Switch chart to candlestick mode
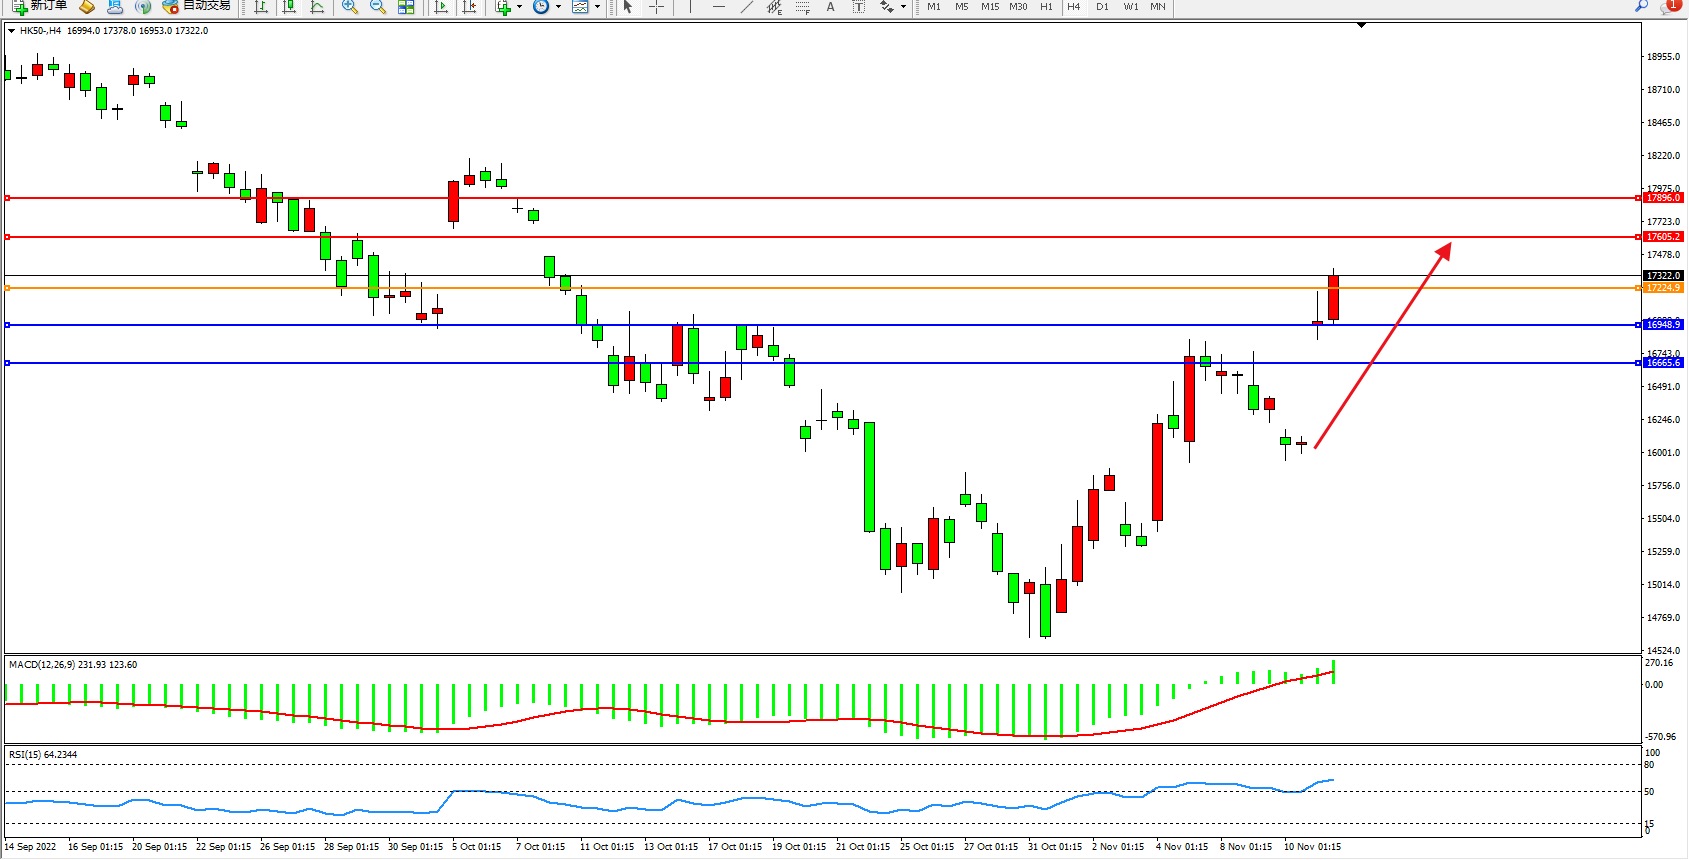This screenshot has height=860, width=1689. click(289, 7)
